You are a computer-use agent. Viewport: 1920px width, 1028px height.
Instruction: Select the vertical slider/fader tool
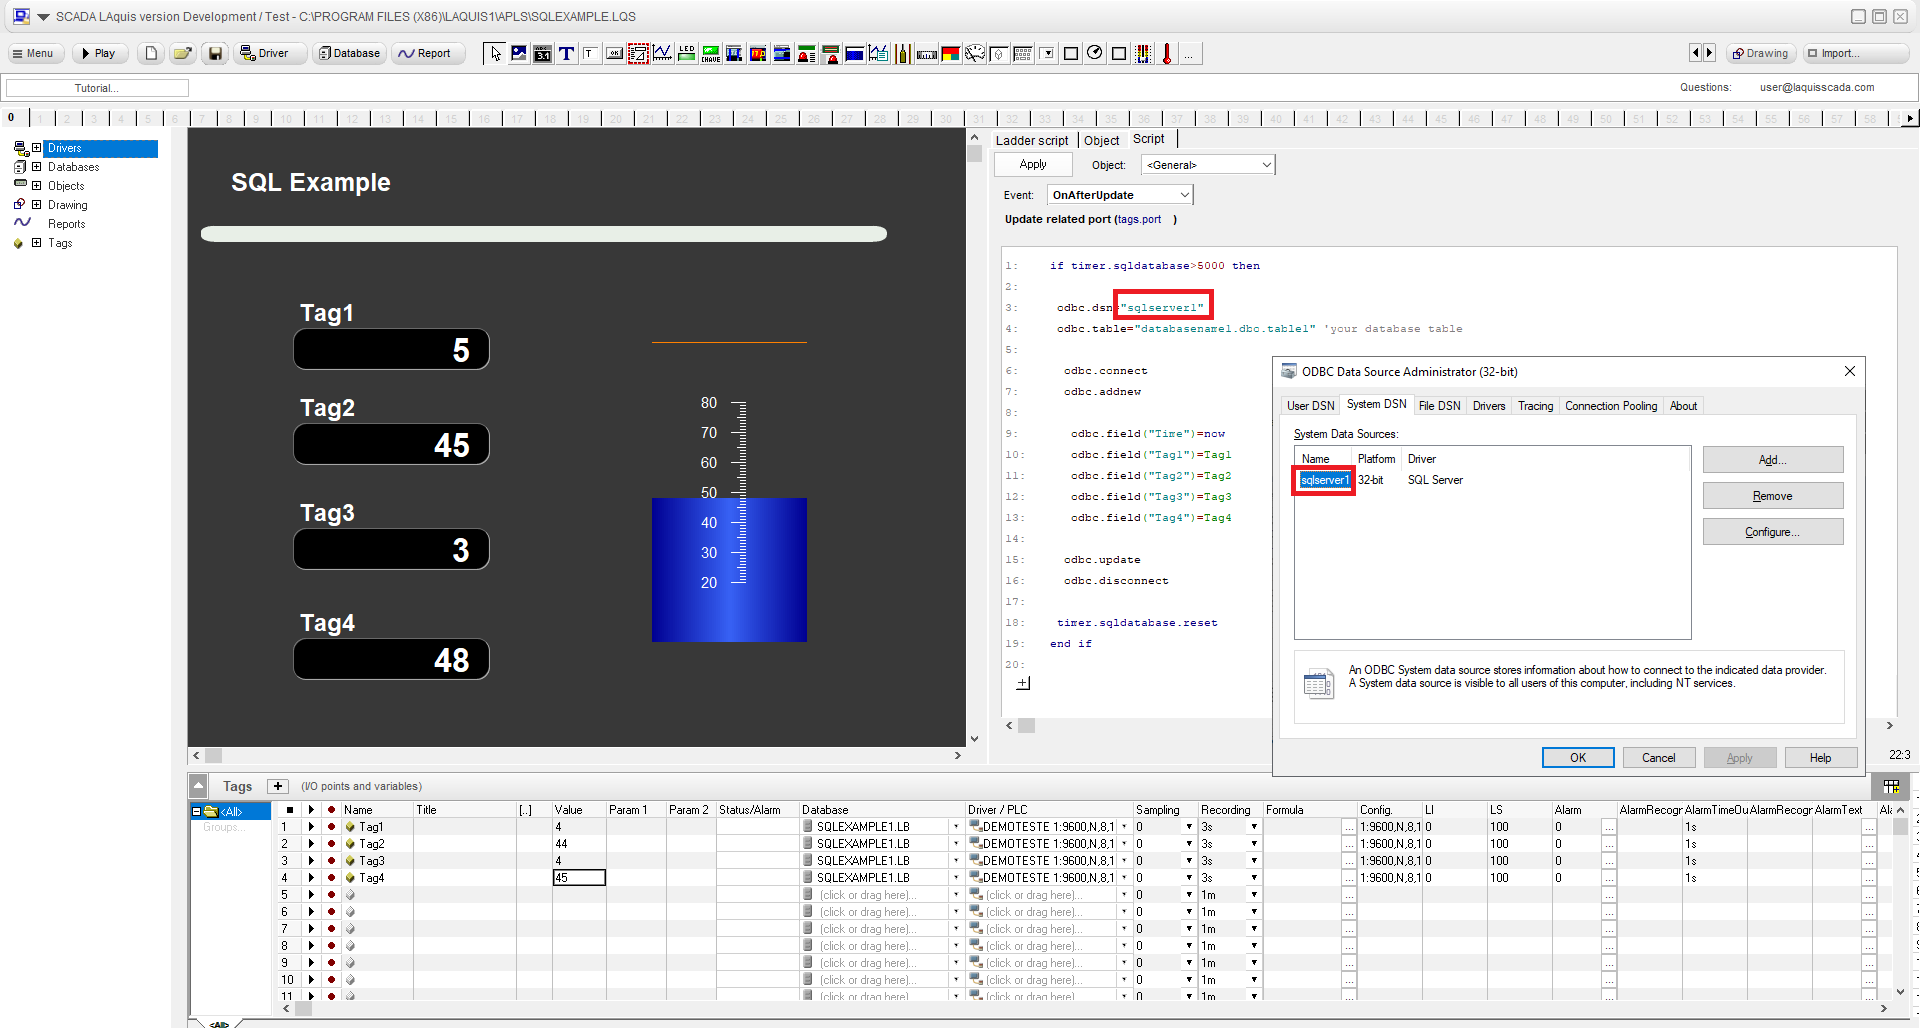click(903, 53)
